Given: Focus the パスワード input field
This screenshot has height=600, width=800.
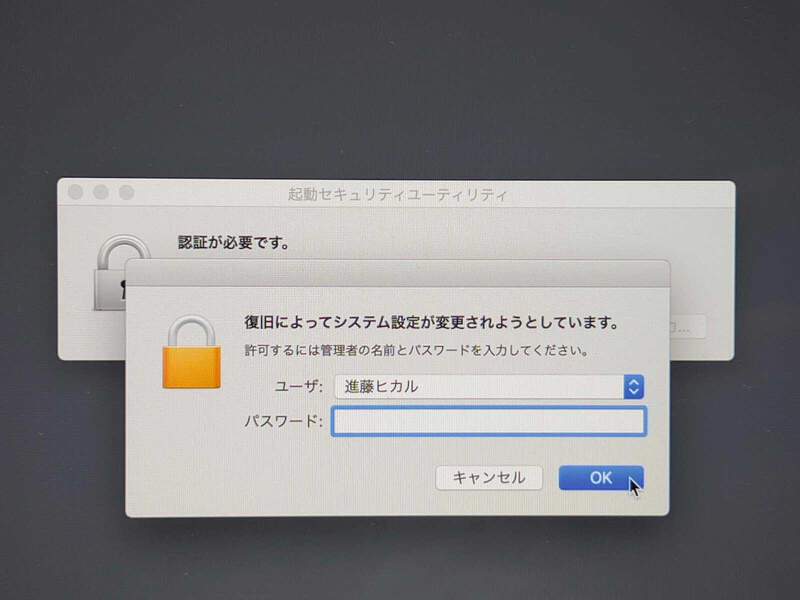Looking at the screenshot, I should click(x=489, y=421).
